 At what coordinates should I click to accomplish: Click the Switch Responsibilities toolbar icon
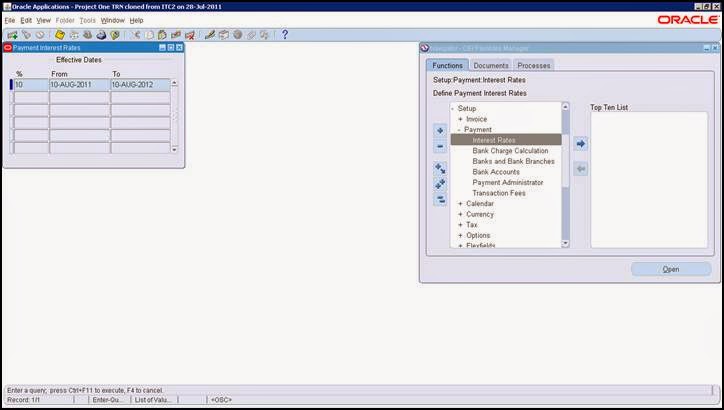87,35
